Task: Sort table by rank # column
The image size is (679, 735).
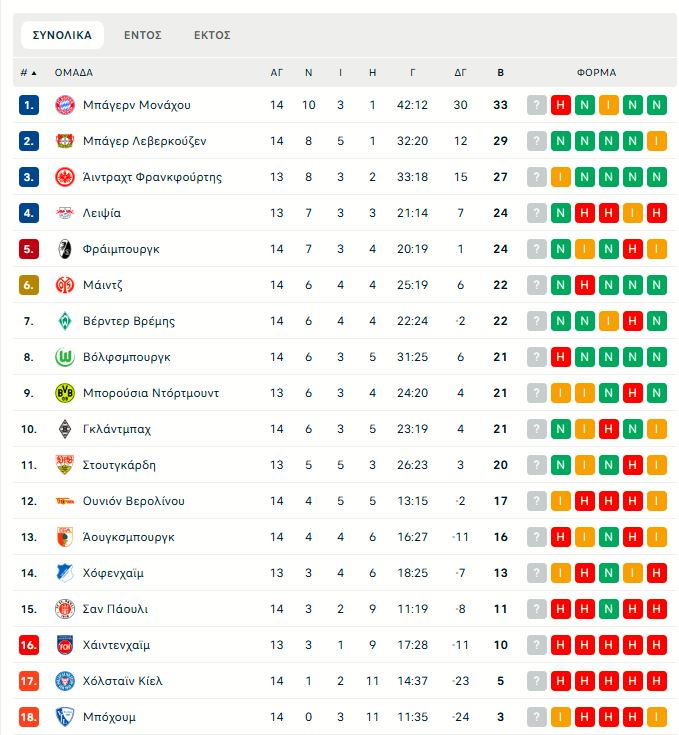Action: coord(28,73)
